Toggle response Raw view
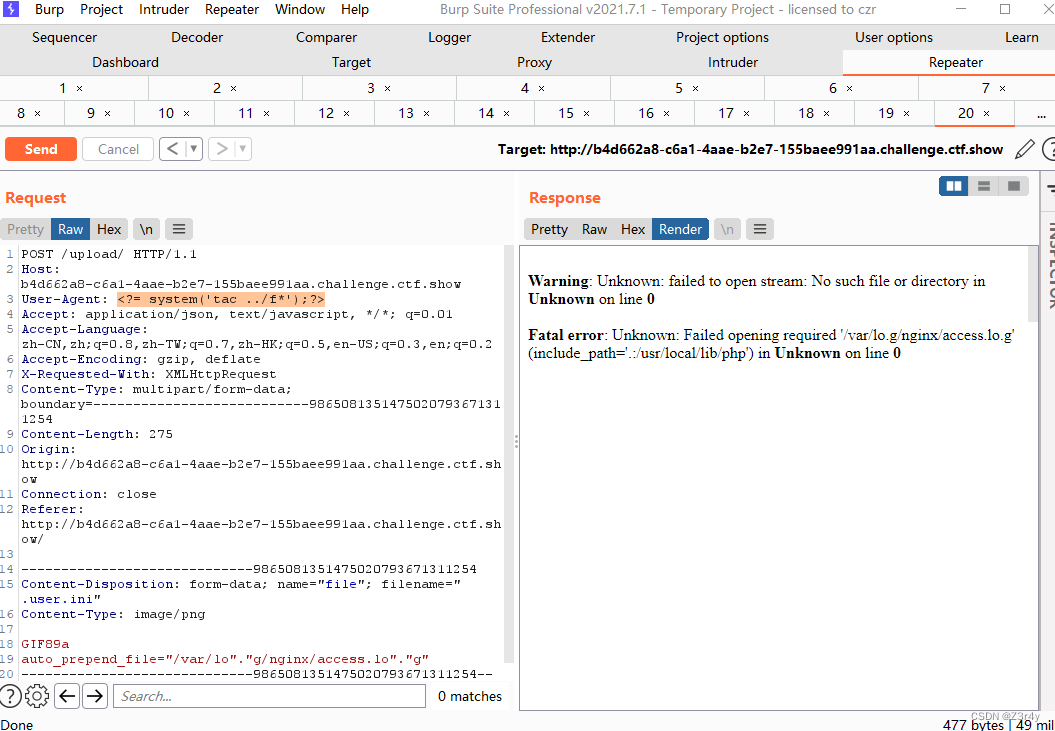1055x731 pixels. [594, 230]
